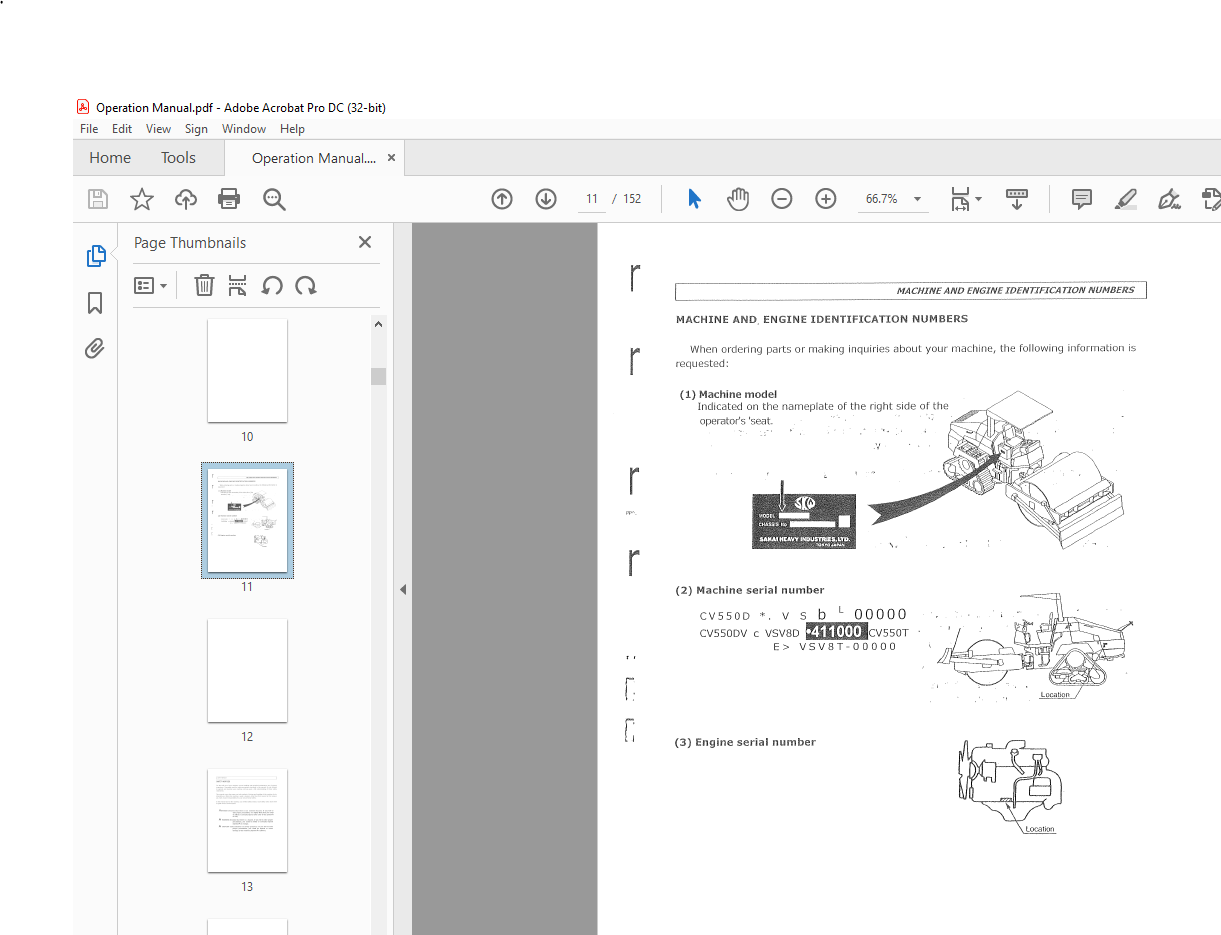Click '(3) Engine serial number' text

746,742
